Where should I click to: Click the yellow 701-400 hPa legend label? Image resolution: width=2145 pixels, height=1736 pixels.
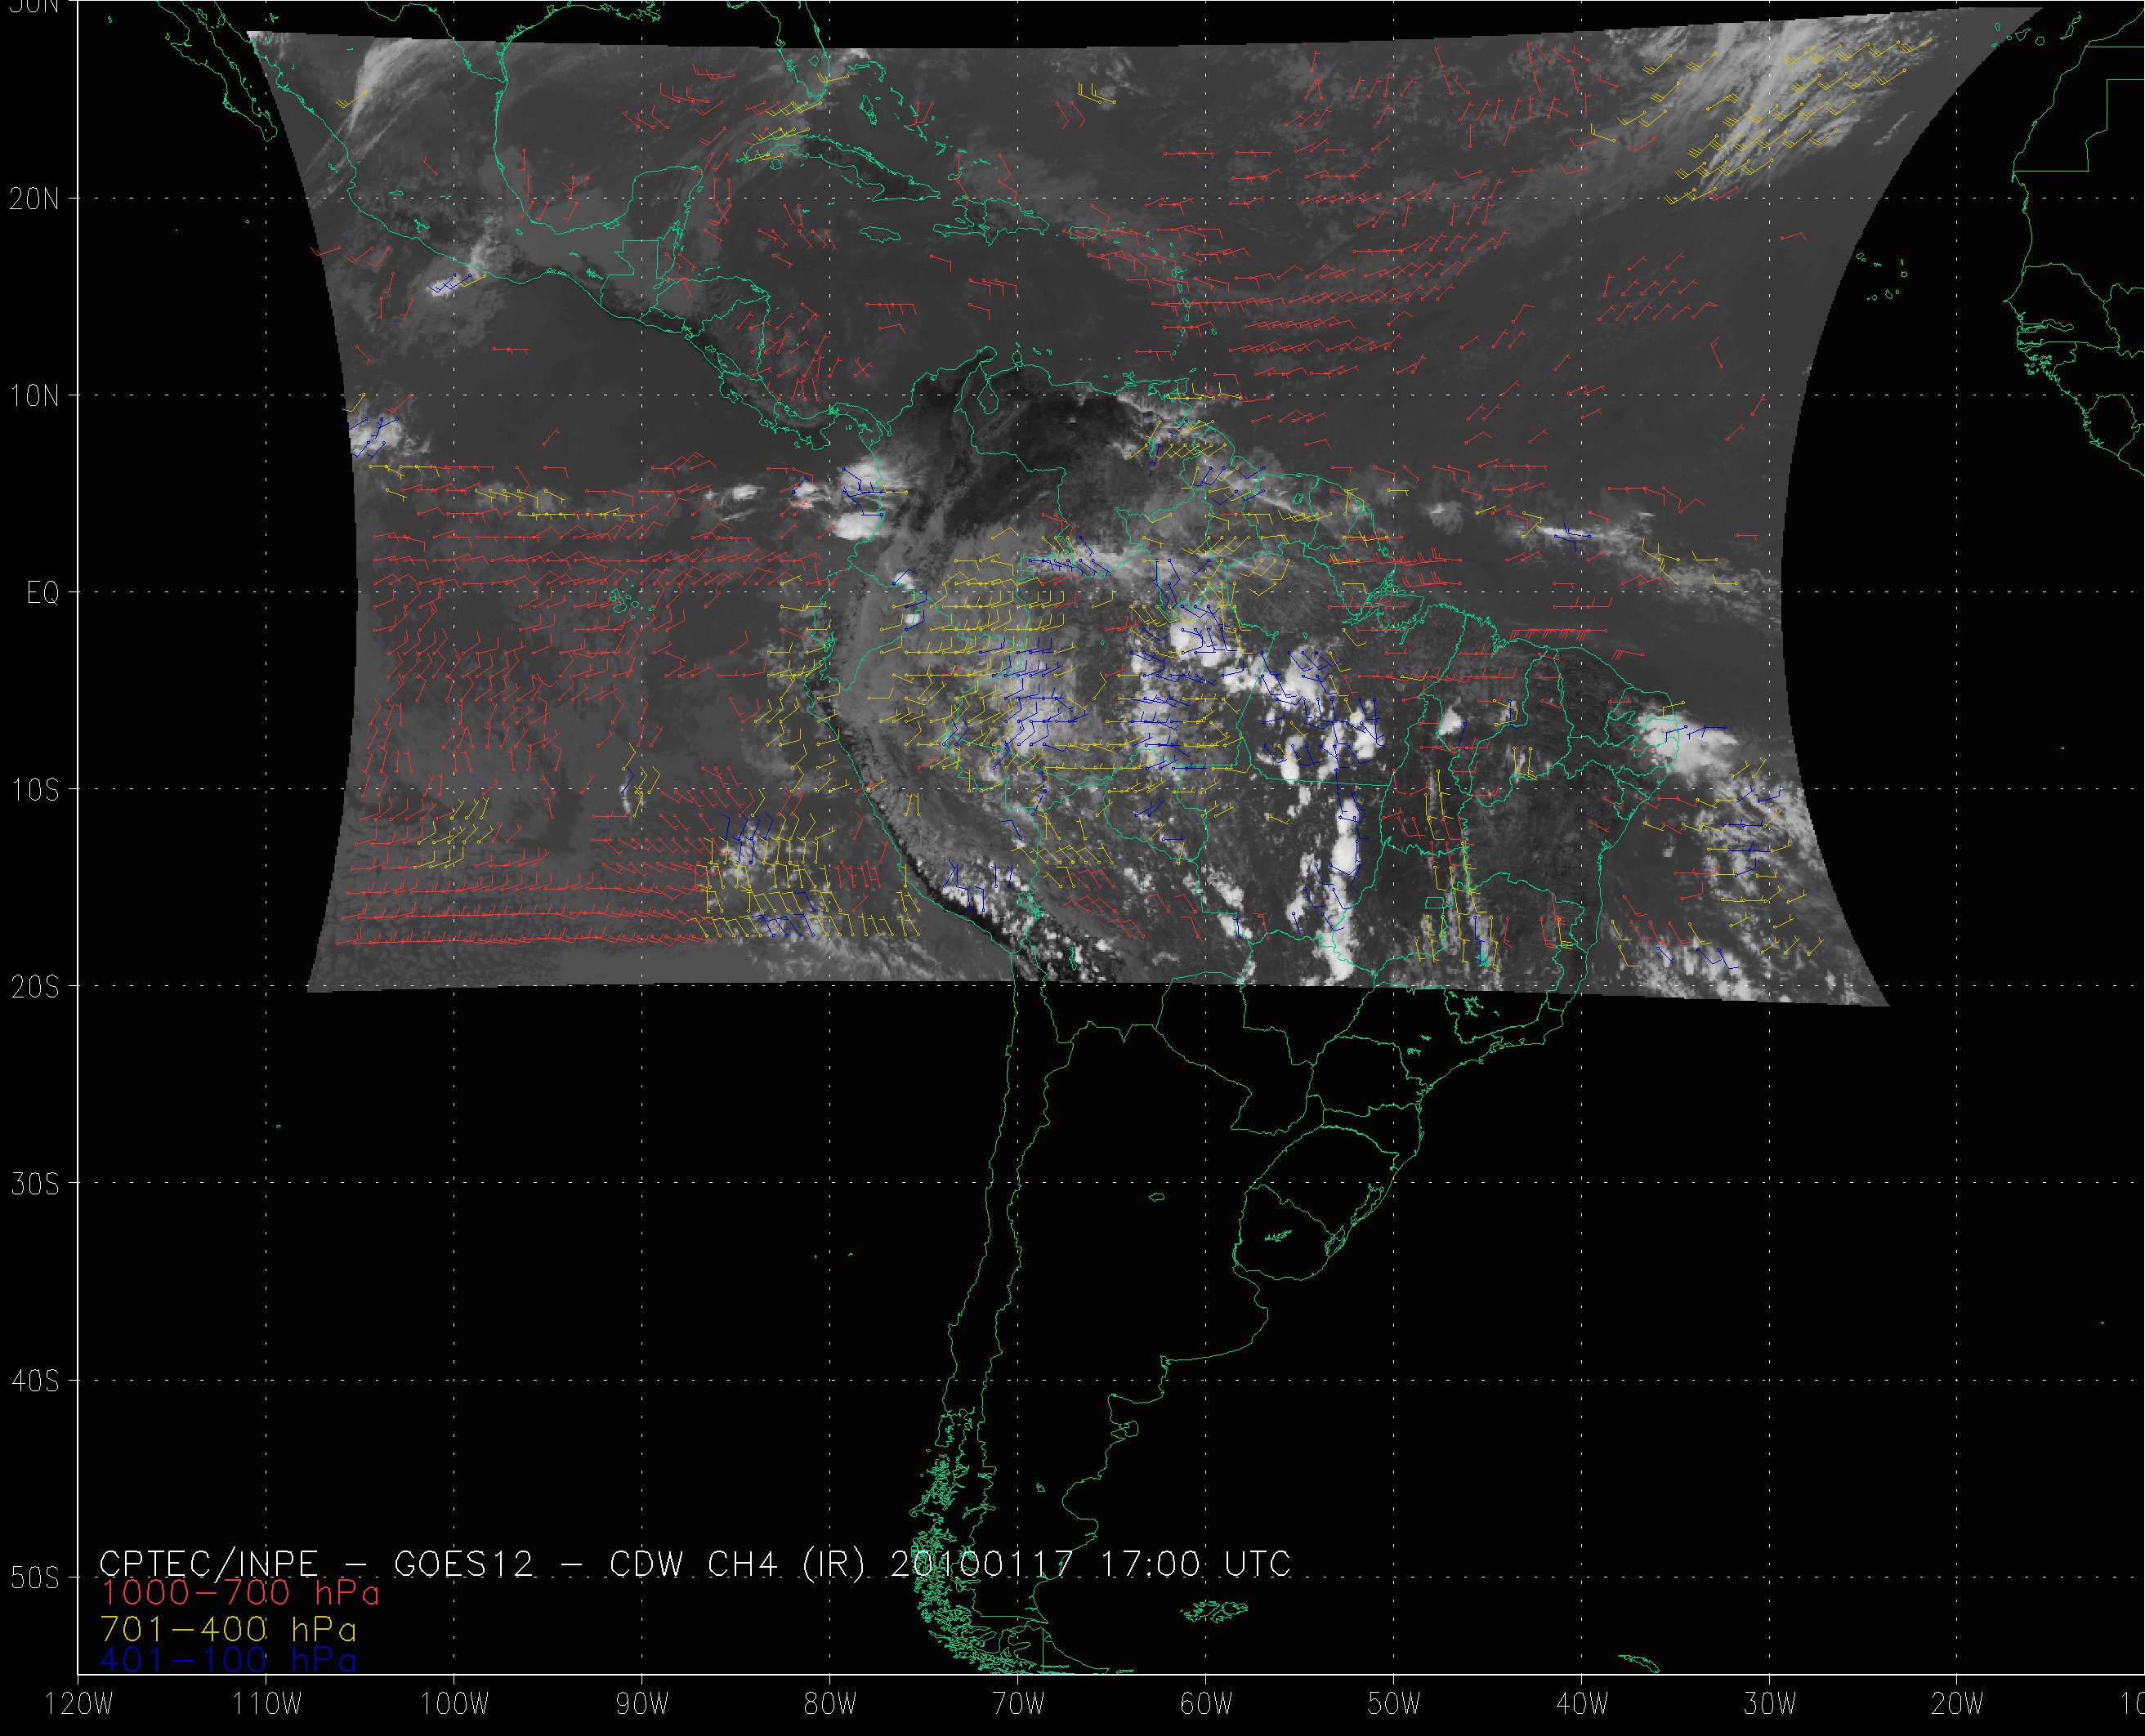click(229, 1627)
